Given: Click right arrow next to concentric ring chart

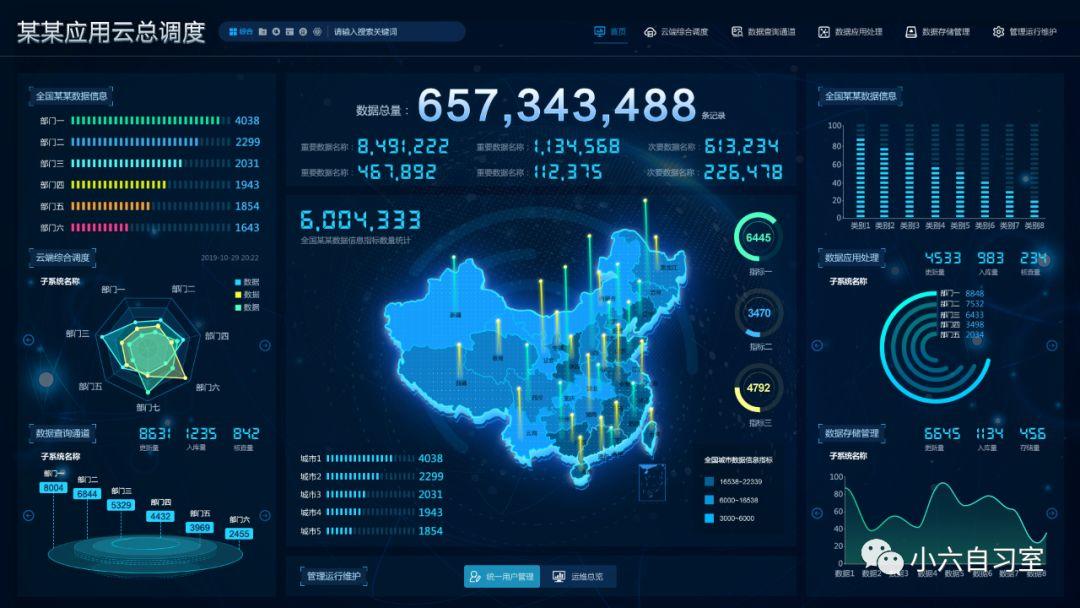Looking at the screenshot, I should 1051,345.
